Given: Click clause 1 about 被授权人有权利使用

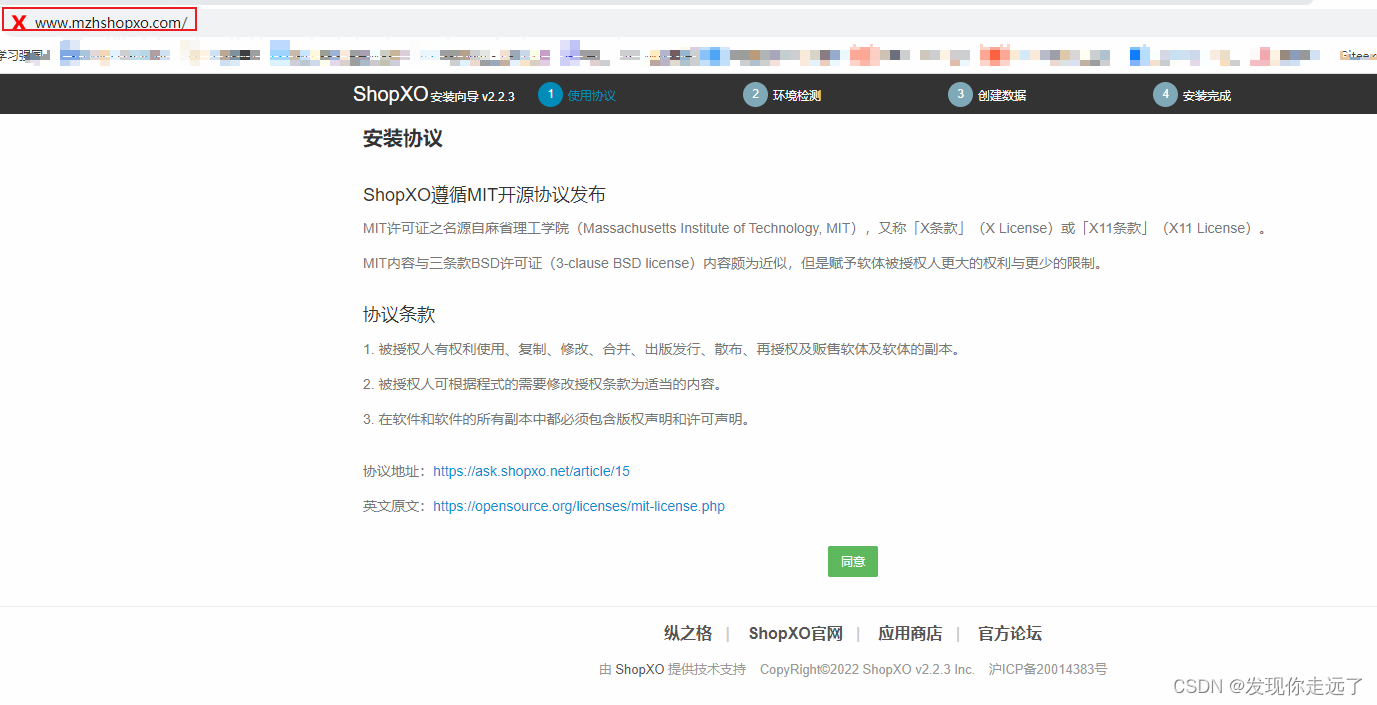Looking at the screenshot, I should click(662, 350).
